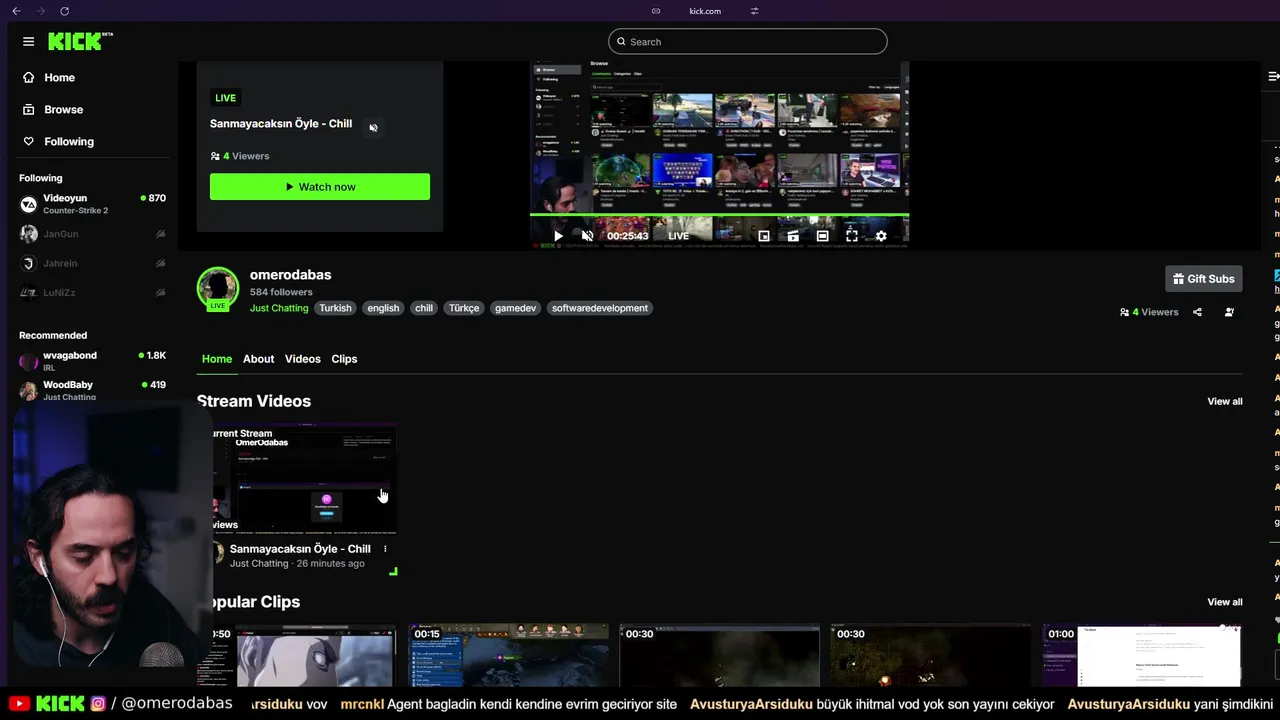Image resolution: width=1280 pixels, height=720 pixels.
Task: Click the 584 followers text
Action: click(281, 292)
